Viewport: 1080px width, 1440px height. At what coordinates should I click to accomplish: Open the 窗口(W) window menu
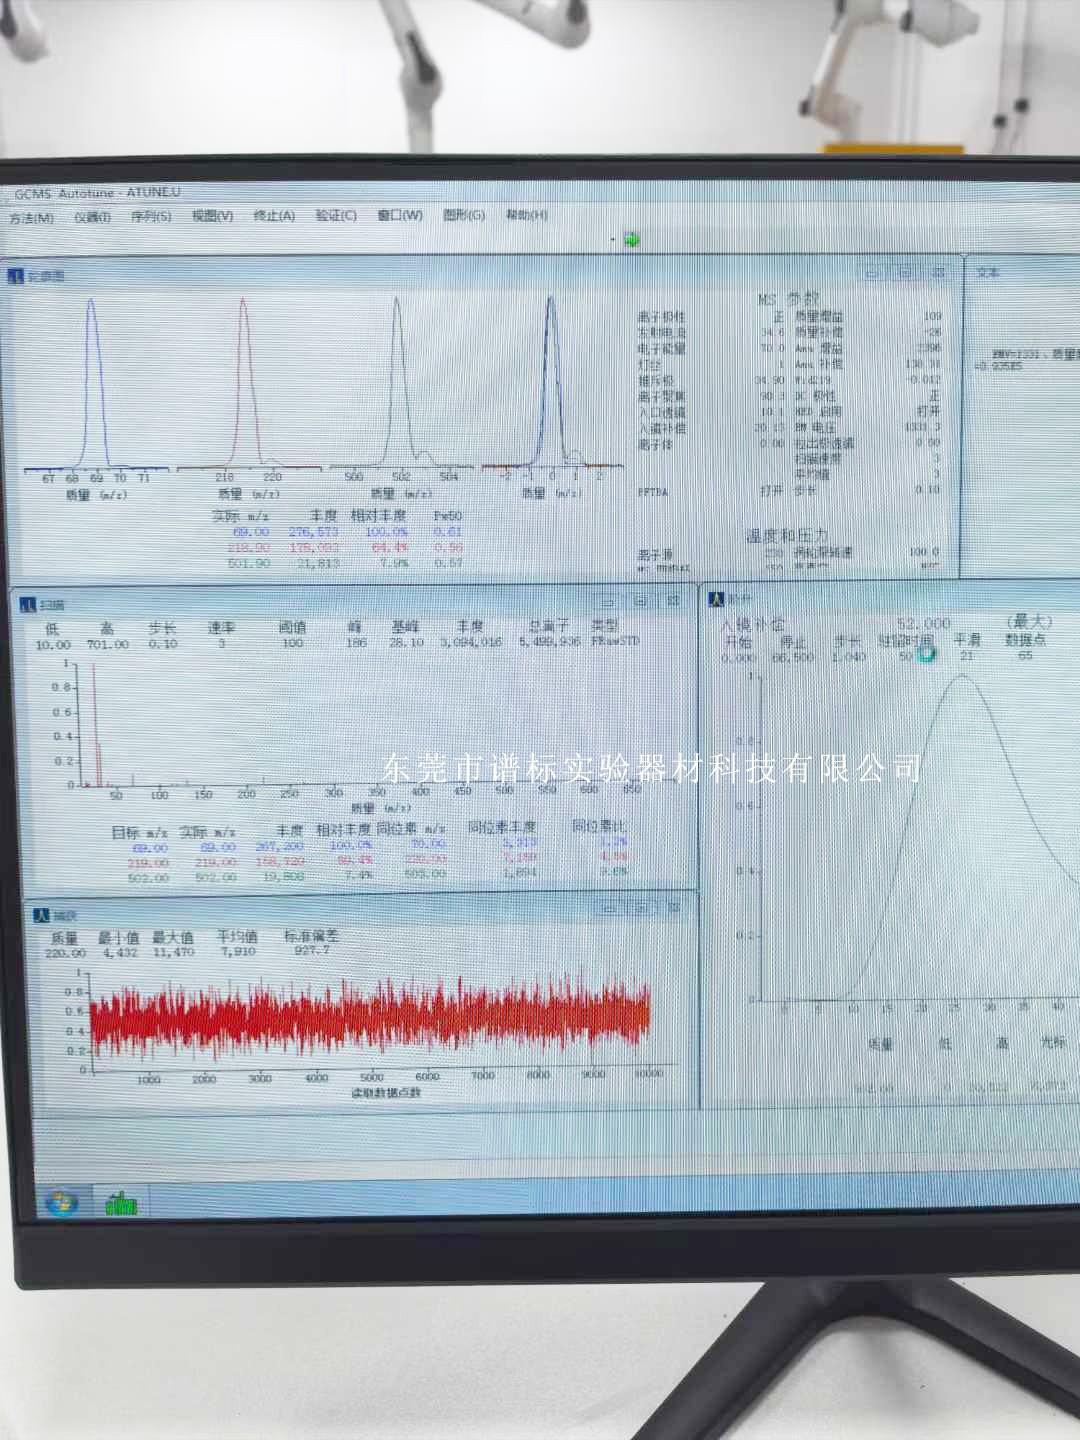click(x=399, y=215)
